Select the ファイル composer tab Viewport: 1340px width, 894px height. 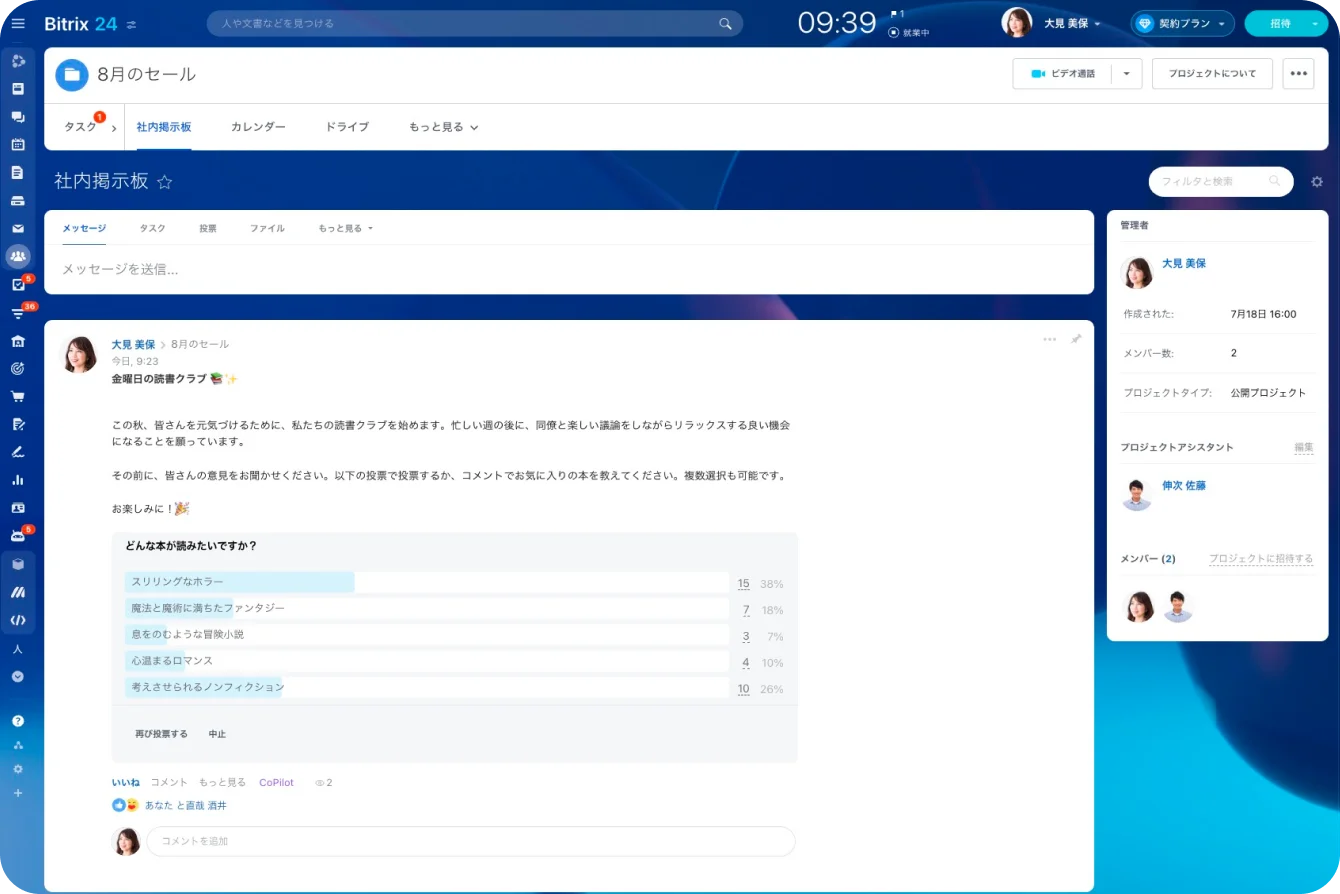coord(267,228)
